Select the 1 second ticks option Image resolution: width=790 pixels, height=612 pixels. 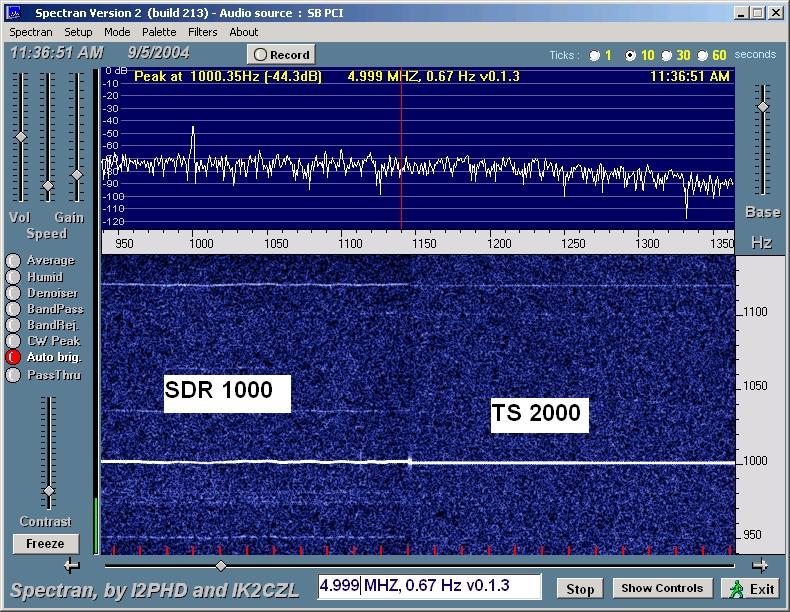(x=595, y=56)
